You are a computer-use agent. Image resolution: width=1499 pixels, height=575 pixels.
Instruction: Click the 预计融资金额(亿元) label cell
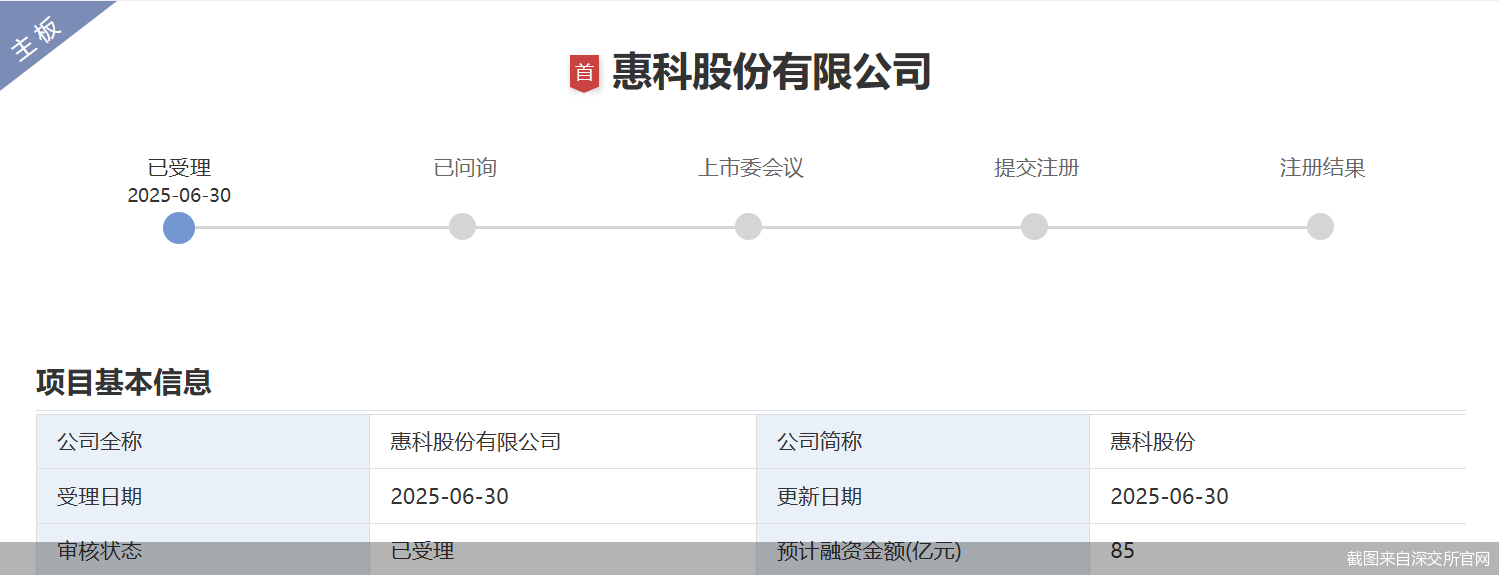coord(923,550)
